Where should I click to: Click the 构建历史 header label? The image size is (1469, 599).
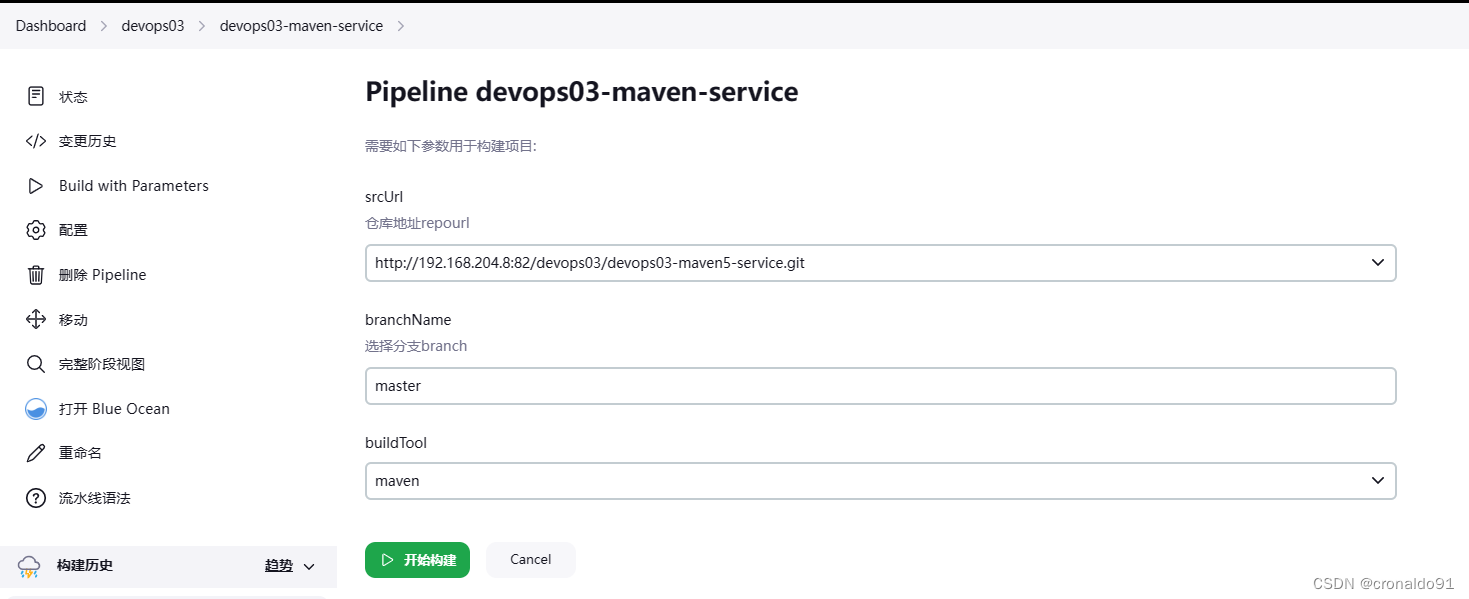tap(85, 566)
